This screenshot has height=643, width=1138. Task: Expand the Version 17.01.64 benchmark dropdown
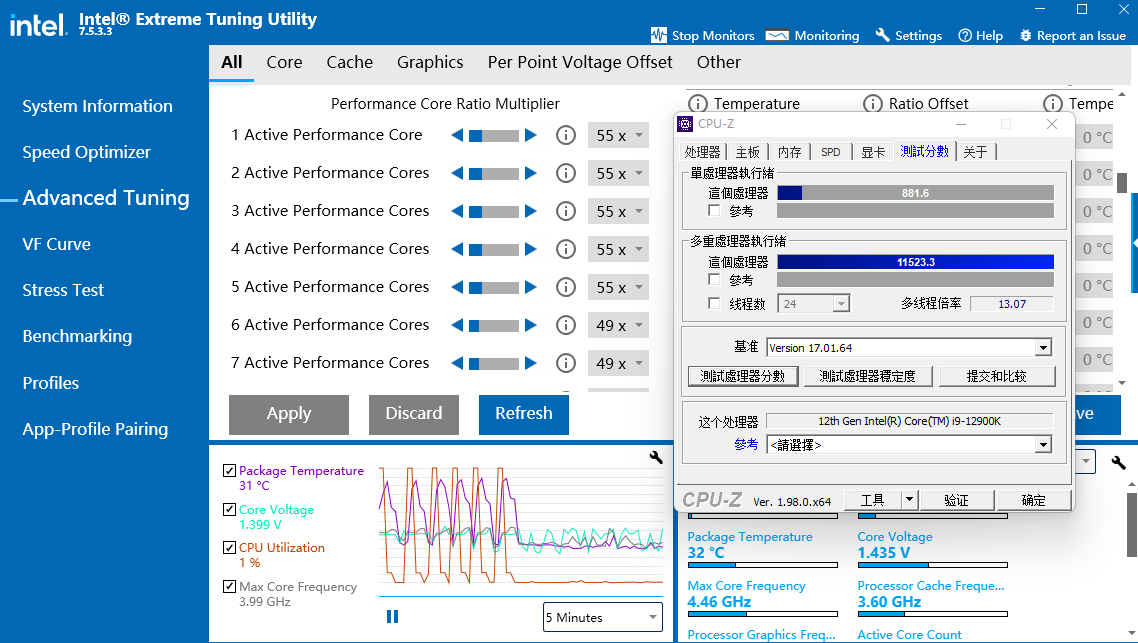pyautogui.click(x=1043, y=348)
